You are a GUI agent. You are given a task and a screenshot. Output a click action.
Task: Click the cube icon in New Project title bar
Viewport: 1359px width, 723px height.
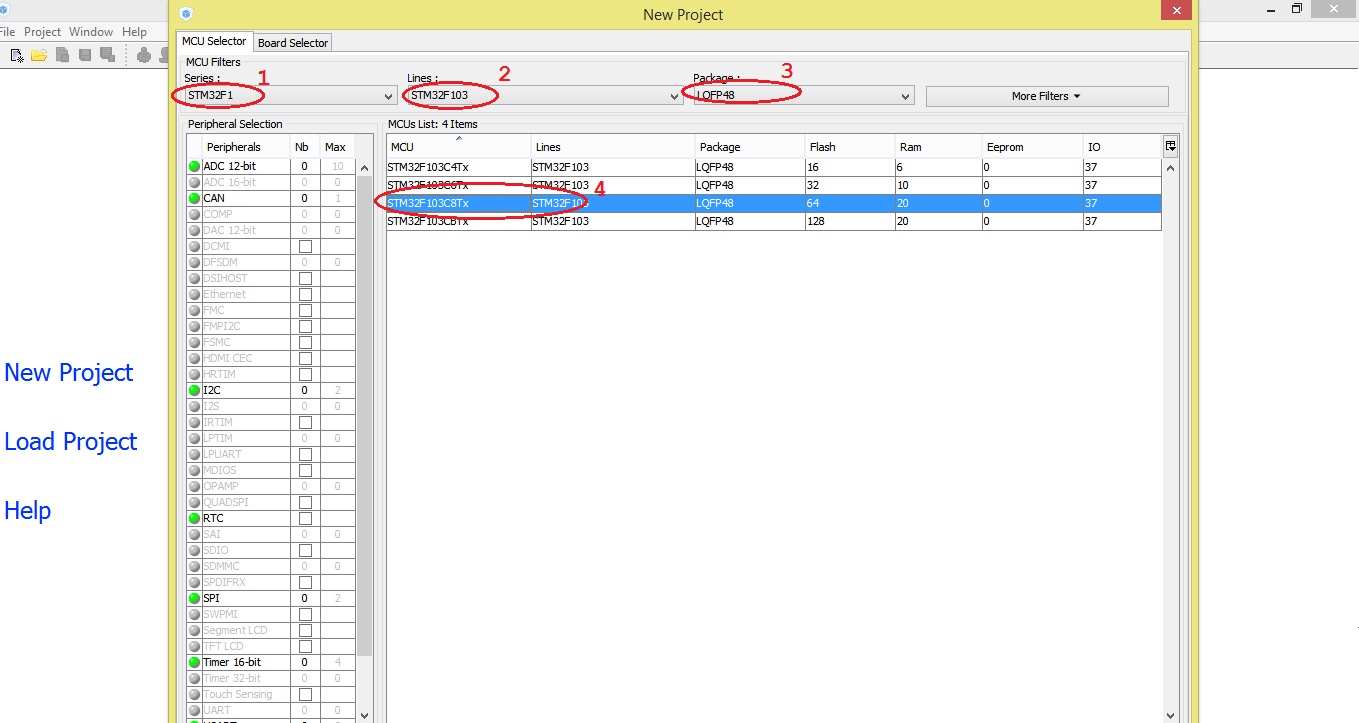coord(185,14)
